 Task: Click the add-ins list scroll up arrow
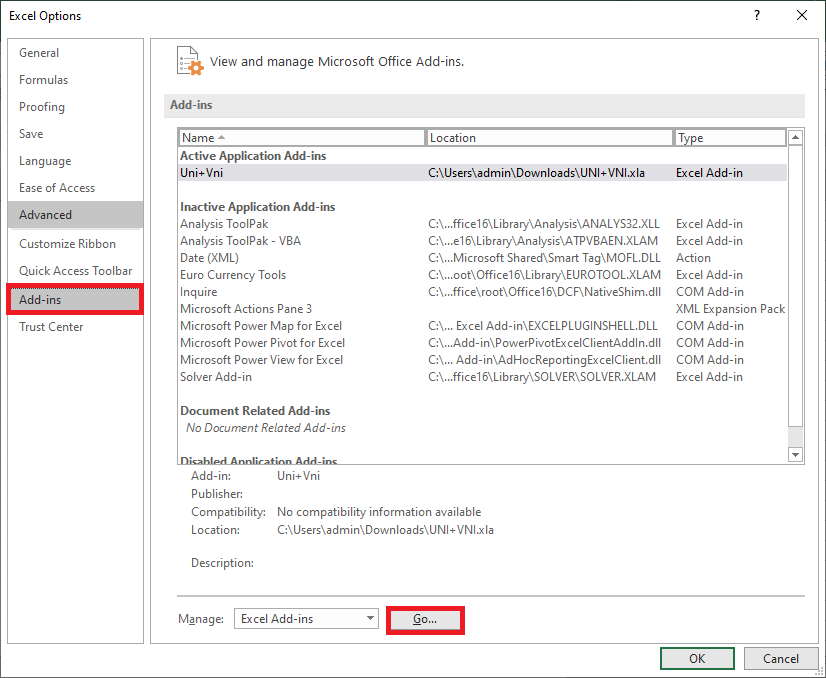pos(795,137)
